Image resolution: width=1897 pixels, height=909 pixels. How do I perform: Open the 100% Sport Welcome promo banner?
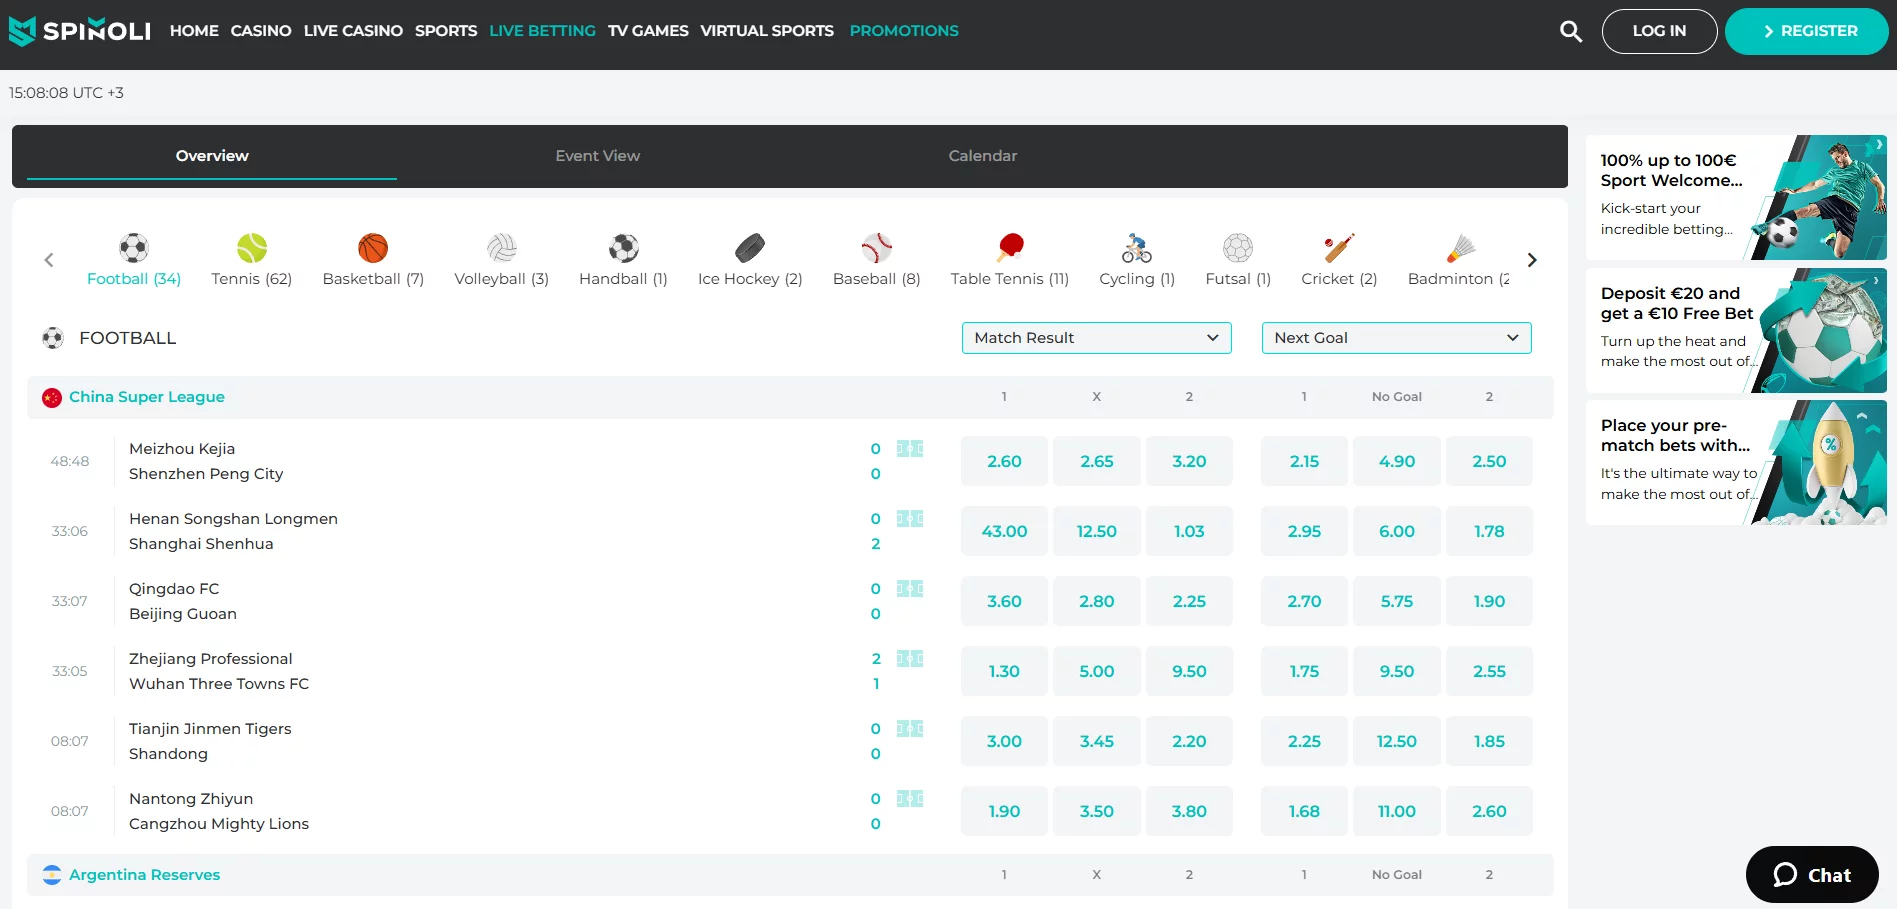[1736, 197]
